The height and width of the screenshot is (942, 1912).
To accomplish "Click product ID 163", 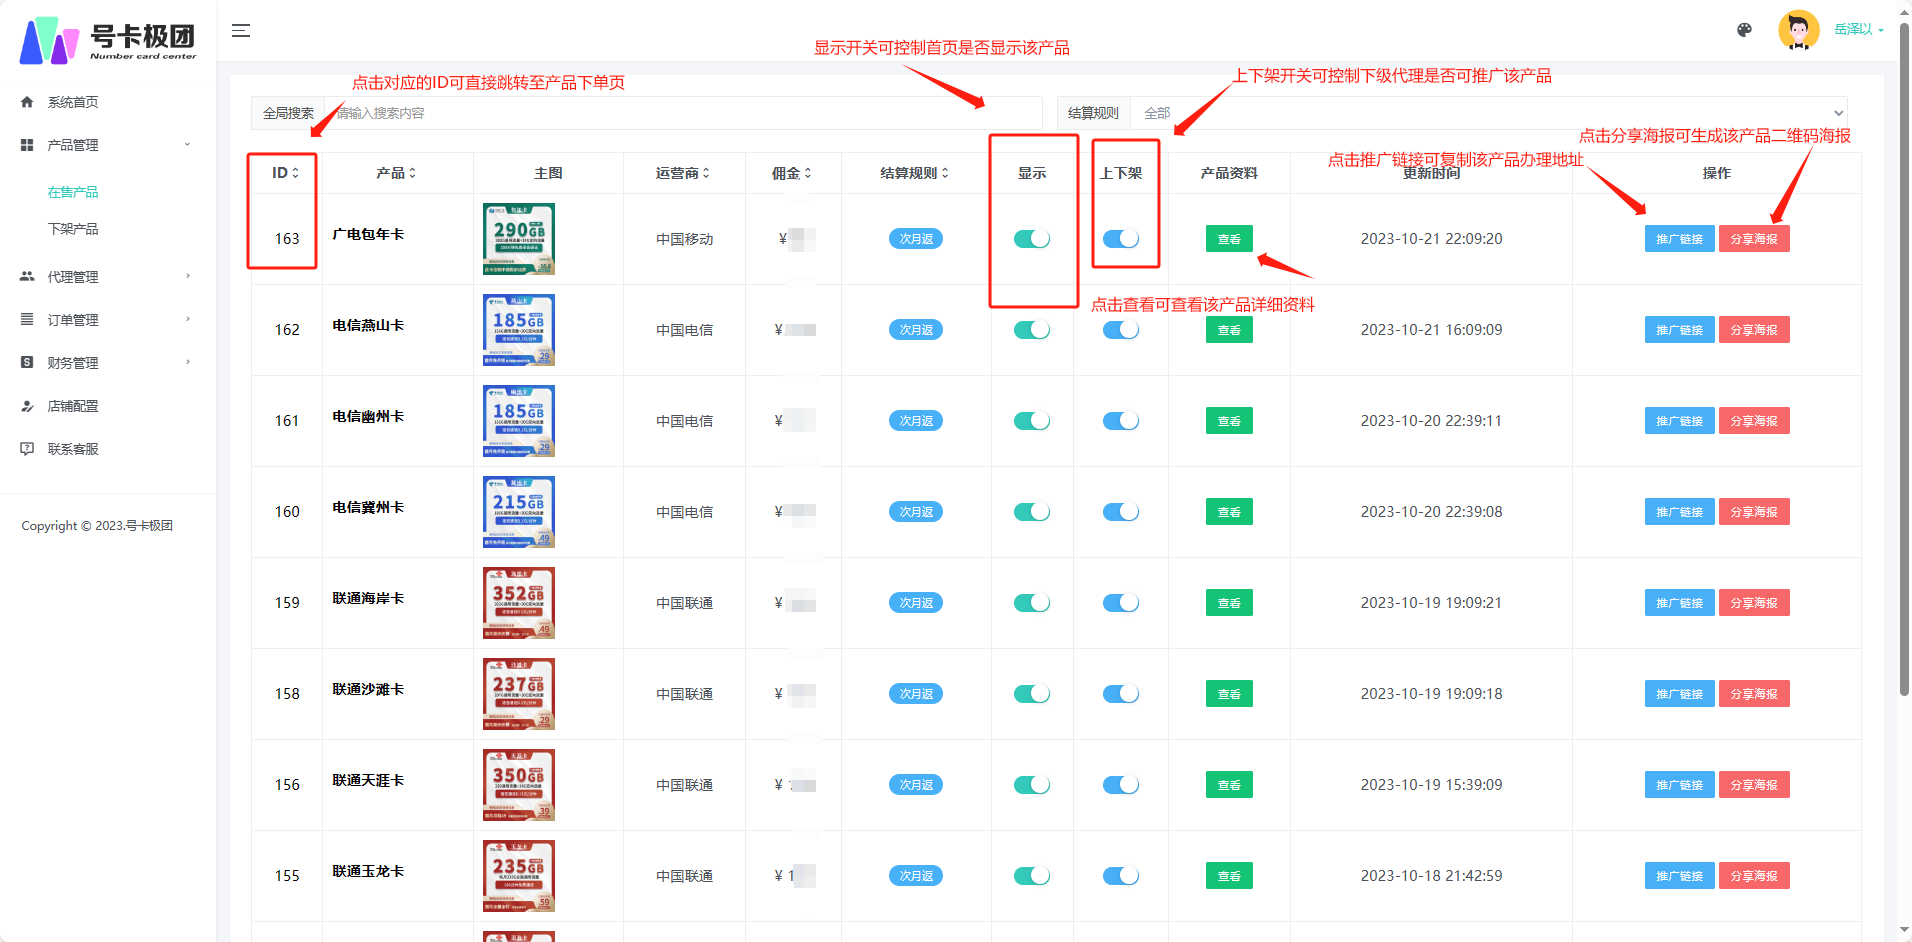I will pyautogui.click(x=287, y=239).
